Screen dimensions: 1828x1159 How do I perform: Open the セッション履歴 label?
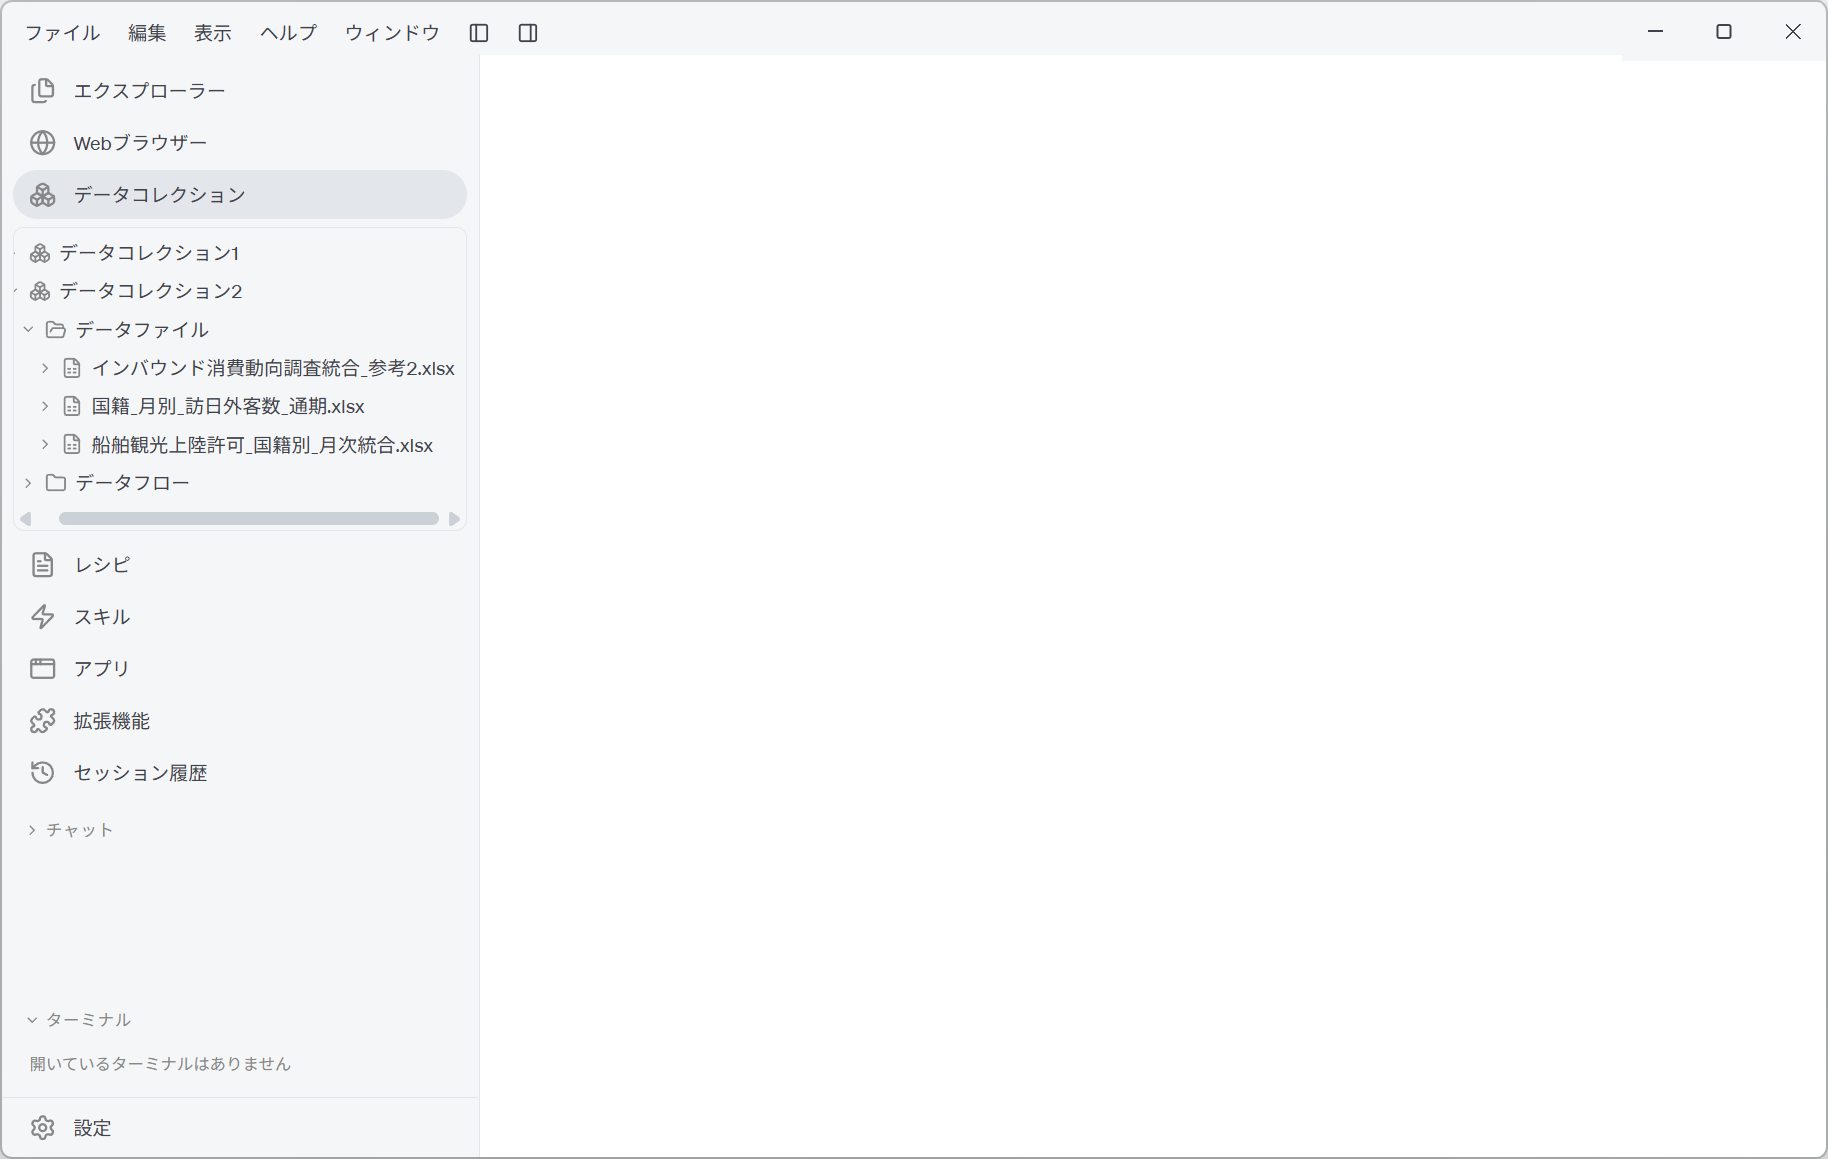(141, 773)
